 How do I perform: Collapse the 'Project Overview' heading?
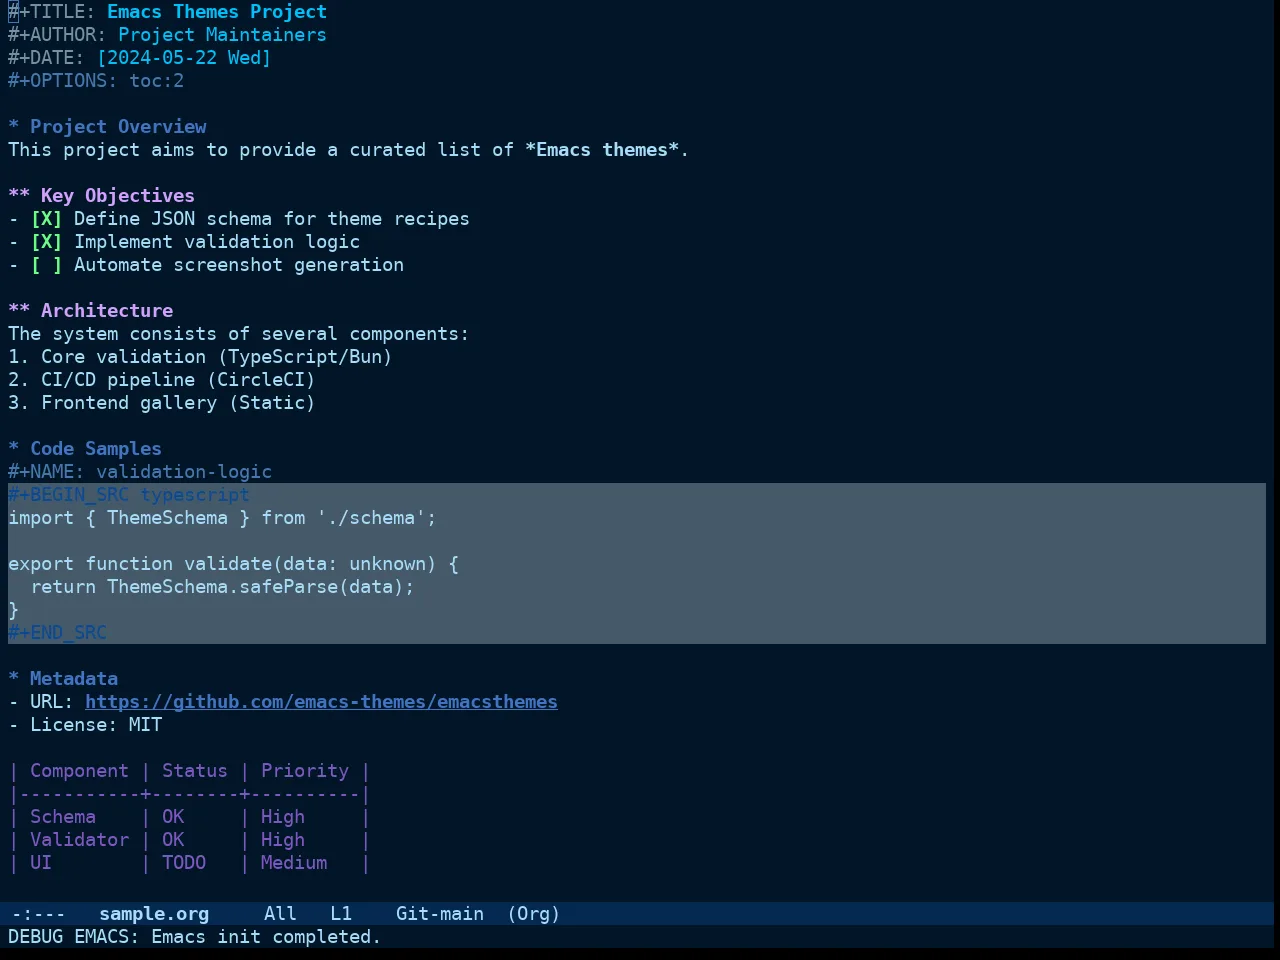point(107,127)
